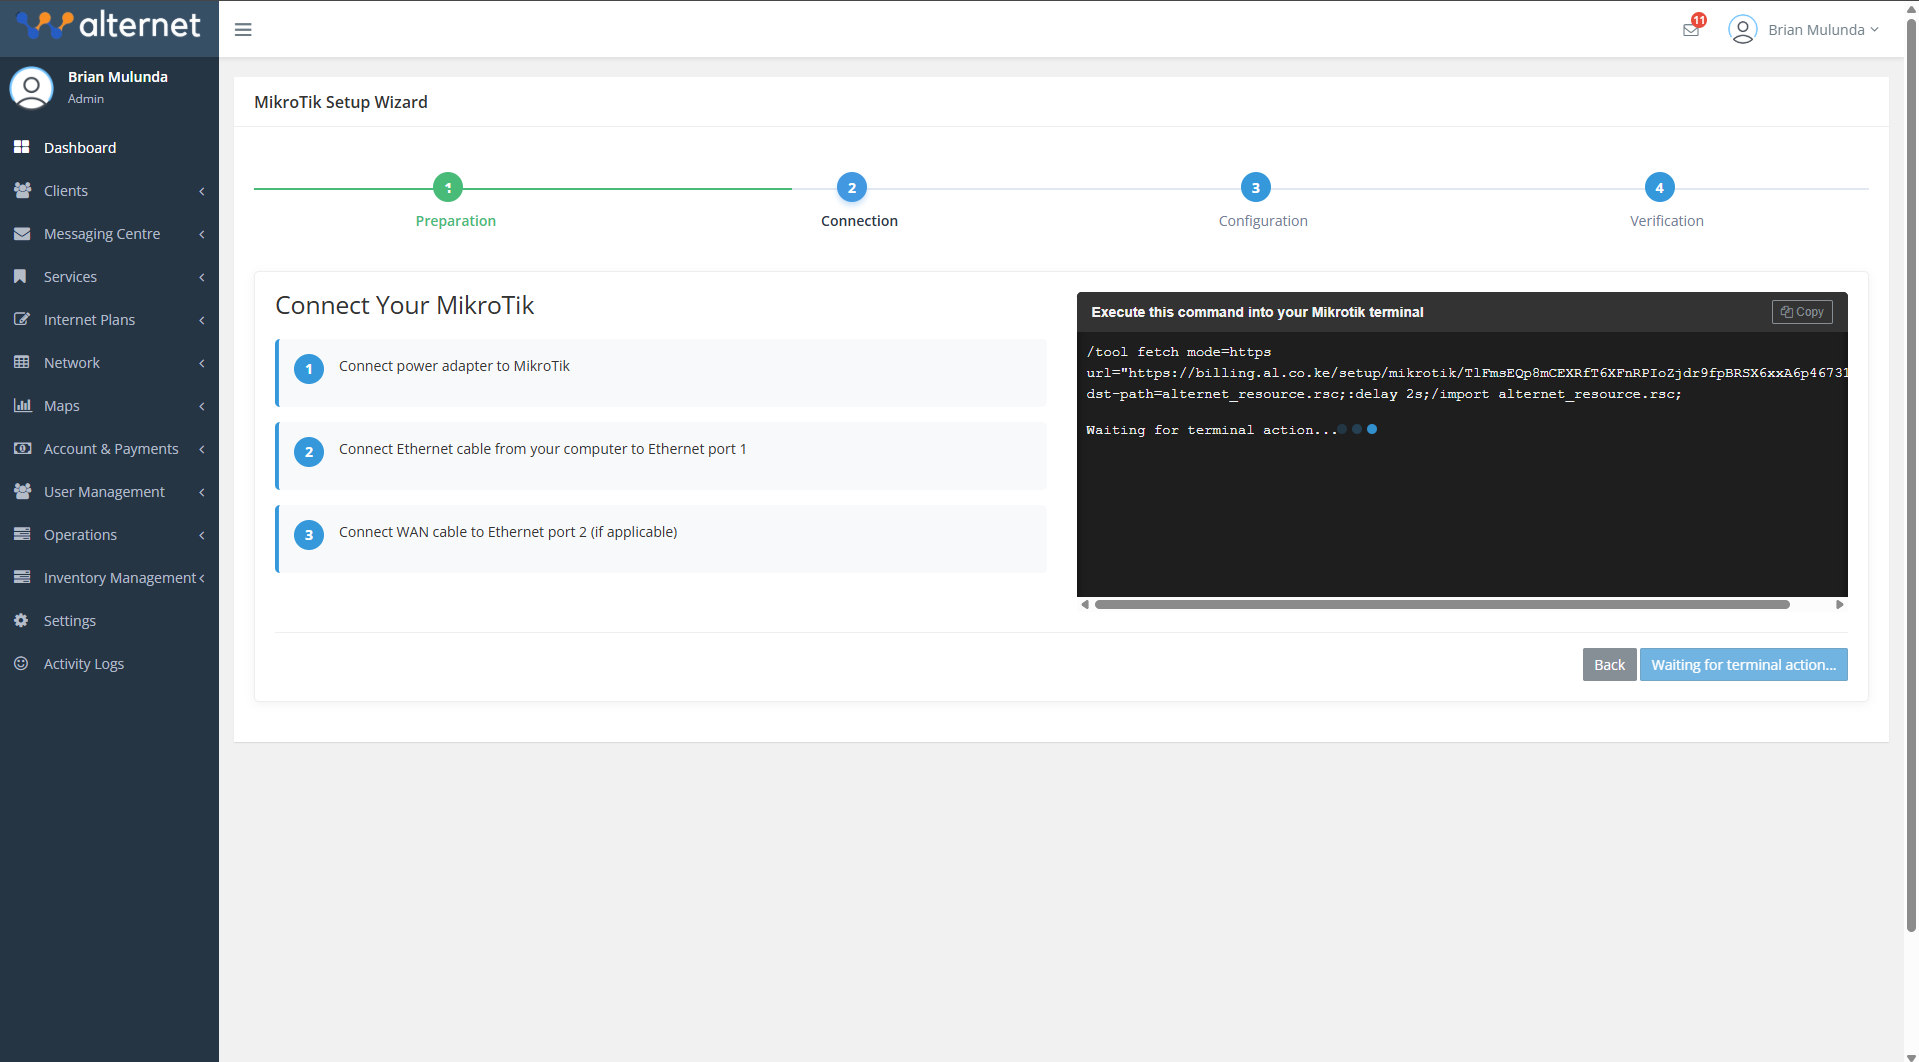Open notifications via the envelope badge icon

[x=1690, y=29]
